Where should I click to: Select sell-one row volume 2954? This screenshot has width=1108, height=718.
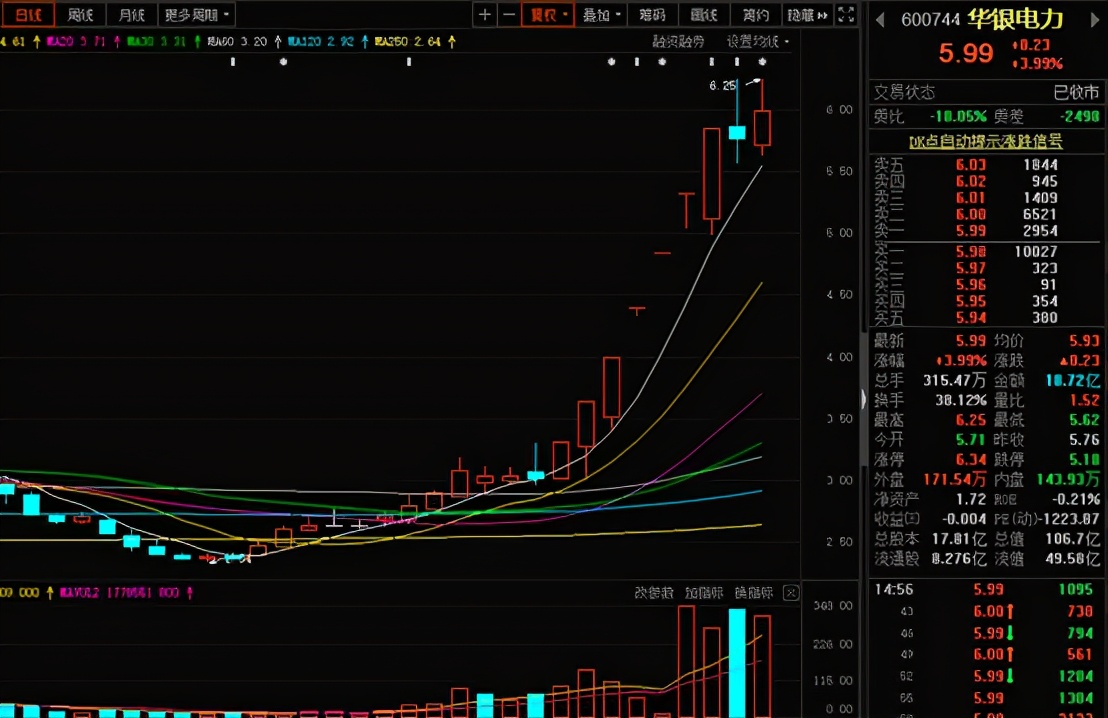pos(1039,230)
